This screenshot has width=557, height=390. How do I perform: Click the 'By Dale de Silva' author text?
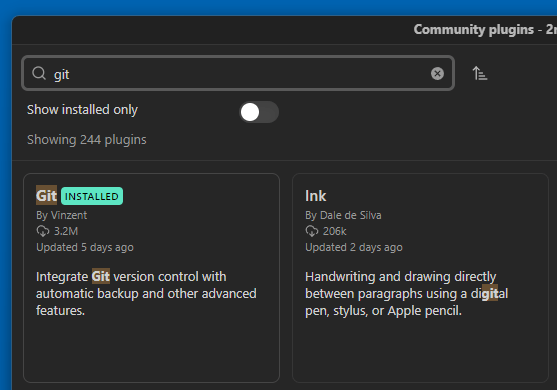pos(343,215)
